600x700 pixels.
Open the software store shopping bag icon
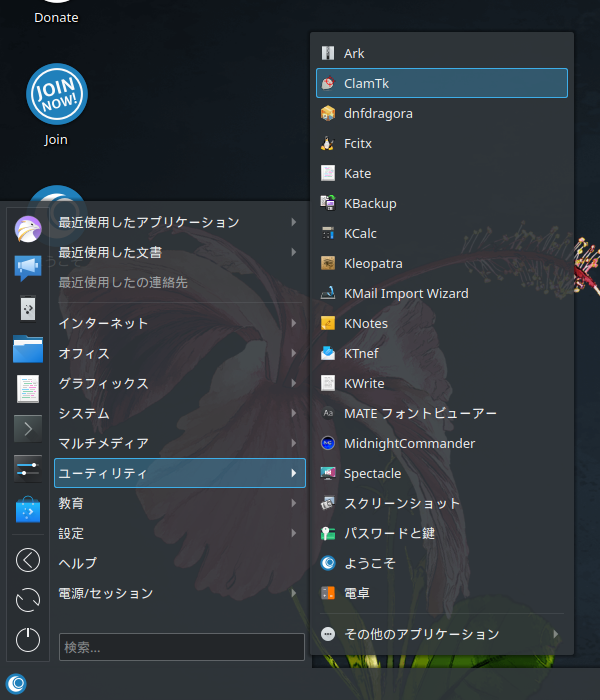point(28,509)
